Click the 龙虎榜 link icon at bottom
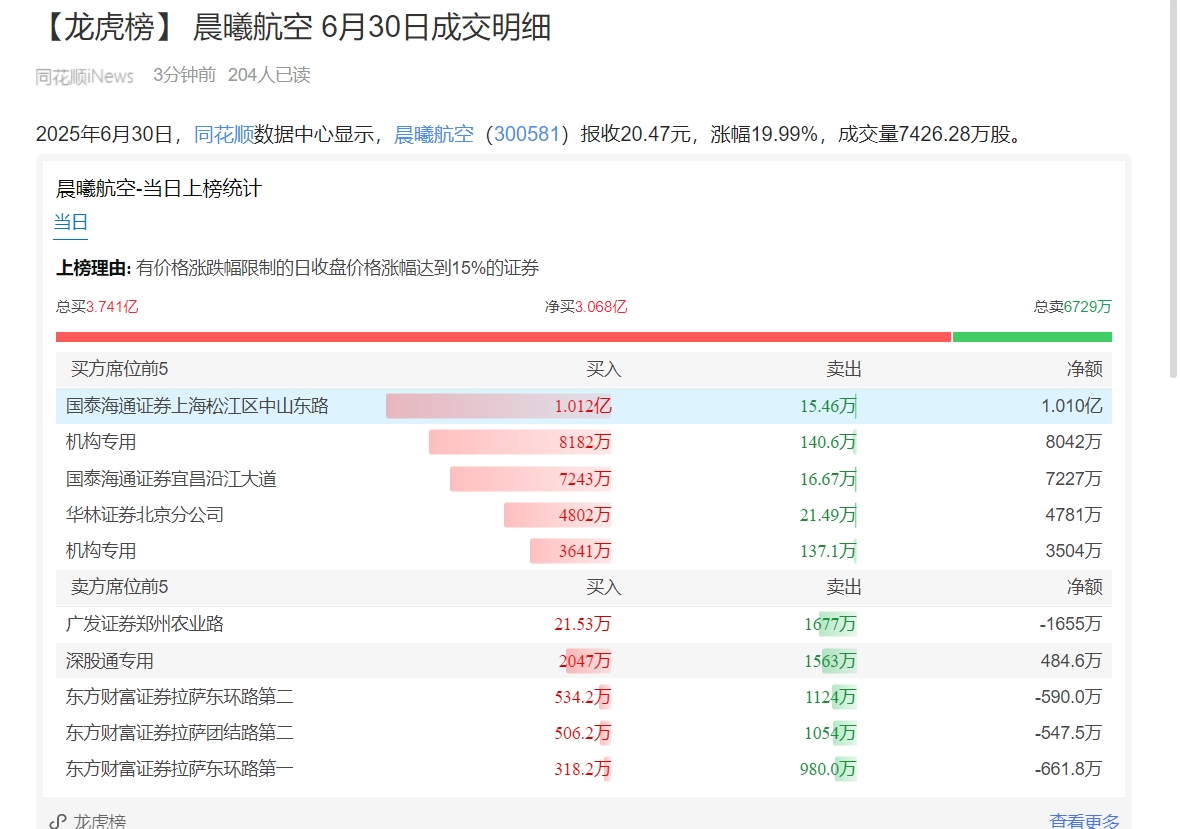1180x829 pixels. pyautogui.click(x=57, y=821)
